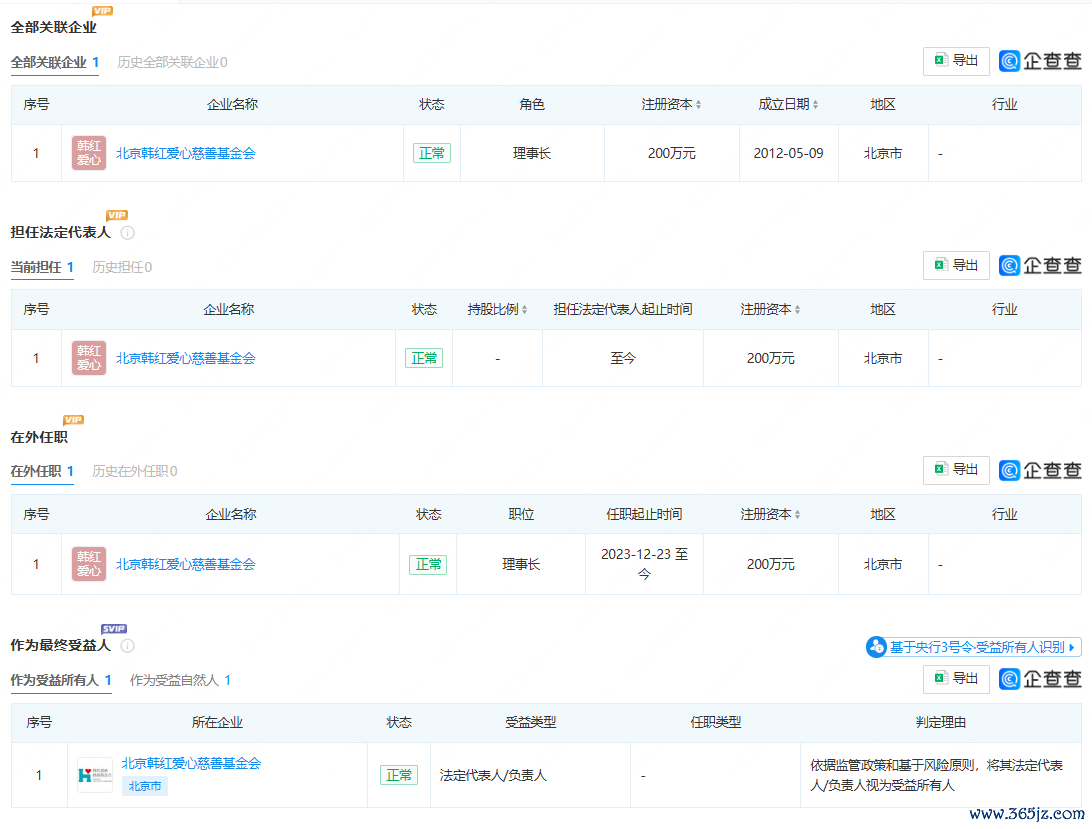Image resolution: width=1092 pixels, height=829 pixels.
Task: Click 正常 status in 在外任职 row
Action: click(x=428, y=564)
